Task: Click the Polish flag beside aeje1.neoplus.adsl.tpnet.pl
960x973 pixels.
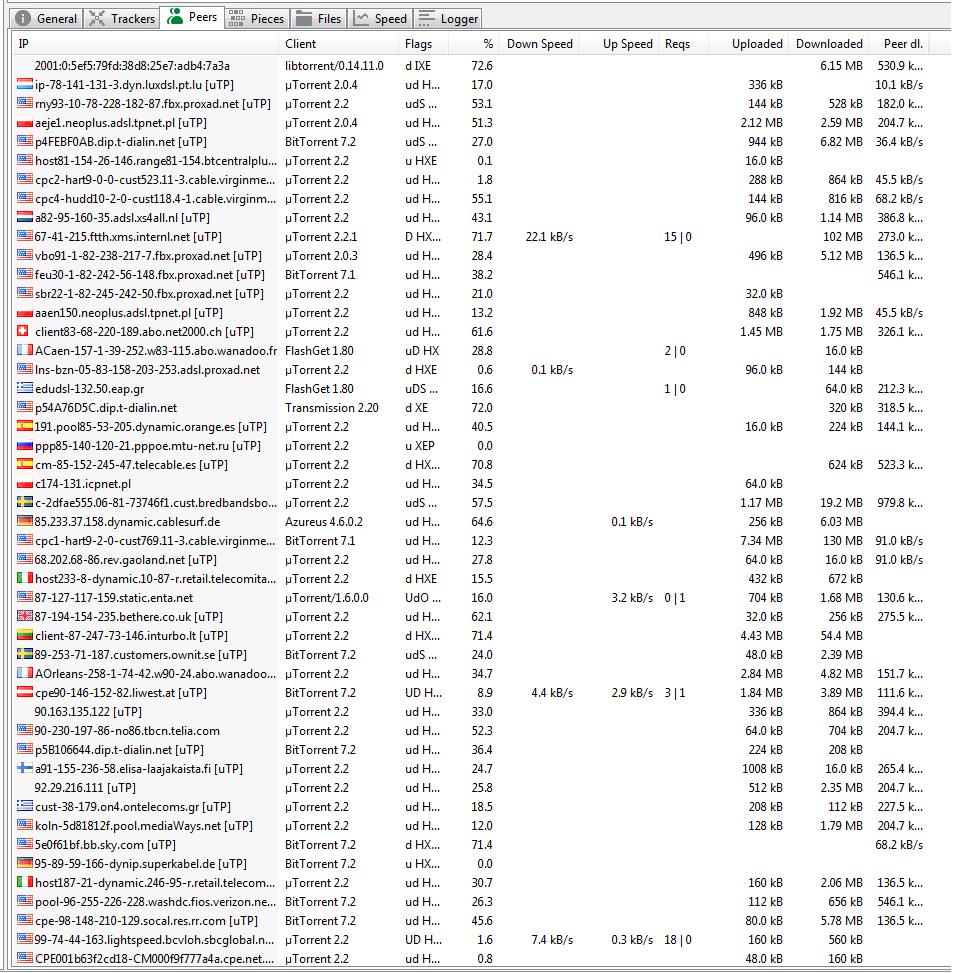Action: click(x=25, y=122)
